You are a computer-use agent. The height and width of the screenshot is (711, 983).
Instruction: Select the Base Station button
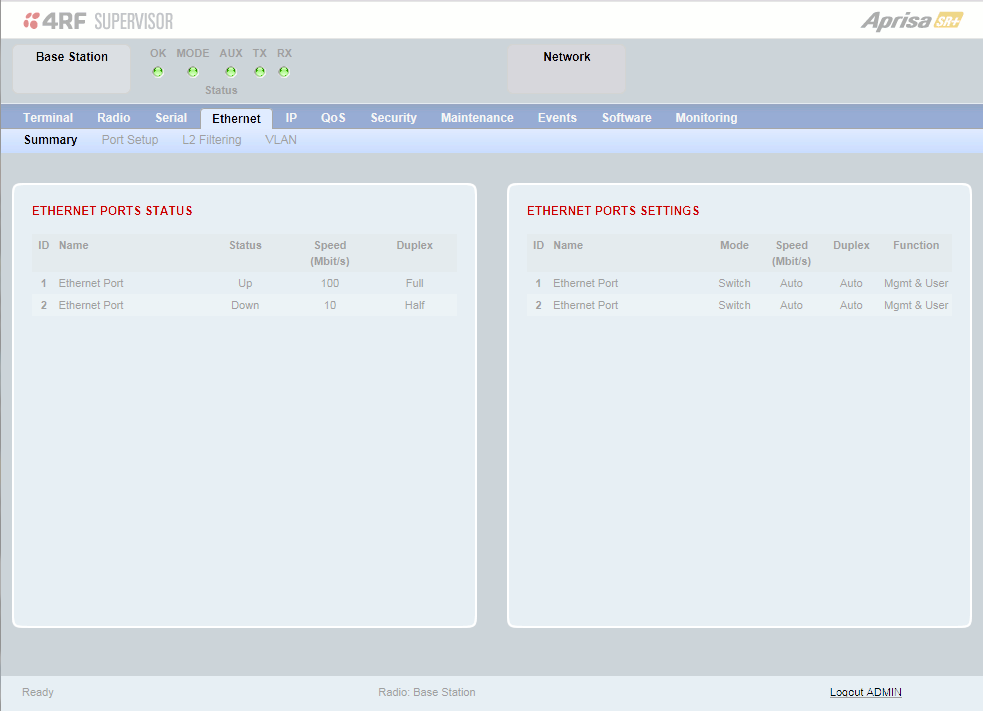coord(71,68)
